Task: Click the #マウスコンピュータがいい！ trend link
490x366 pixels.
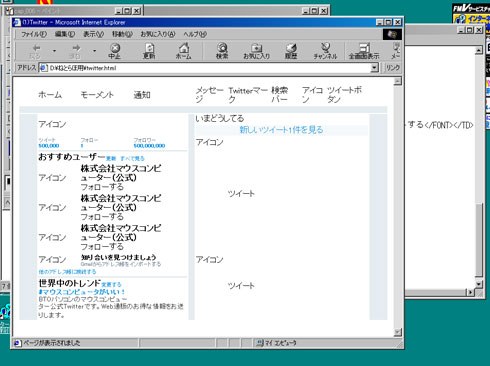Action: coord(82,292)
